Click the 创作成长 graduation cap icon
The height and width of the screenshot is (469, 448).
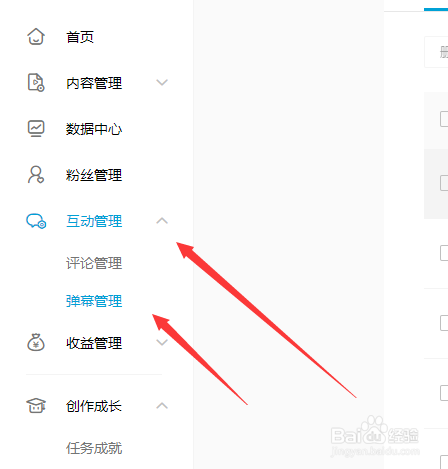pyautogui.click(x=36, y=406)
